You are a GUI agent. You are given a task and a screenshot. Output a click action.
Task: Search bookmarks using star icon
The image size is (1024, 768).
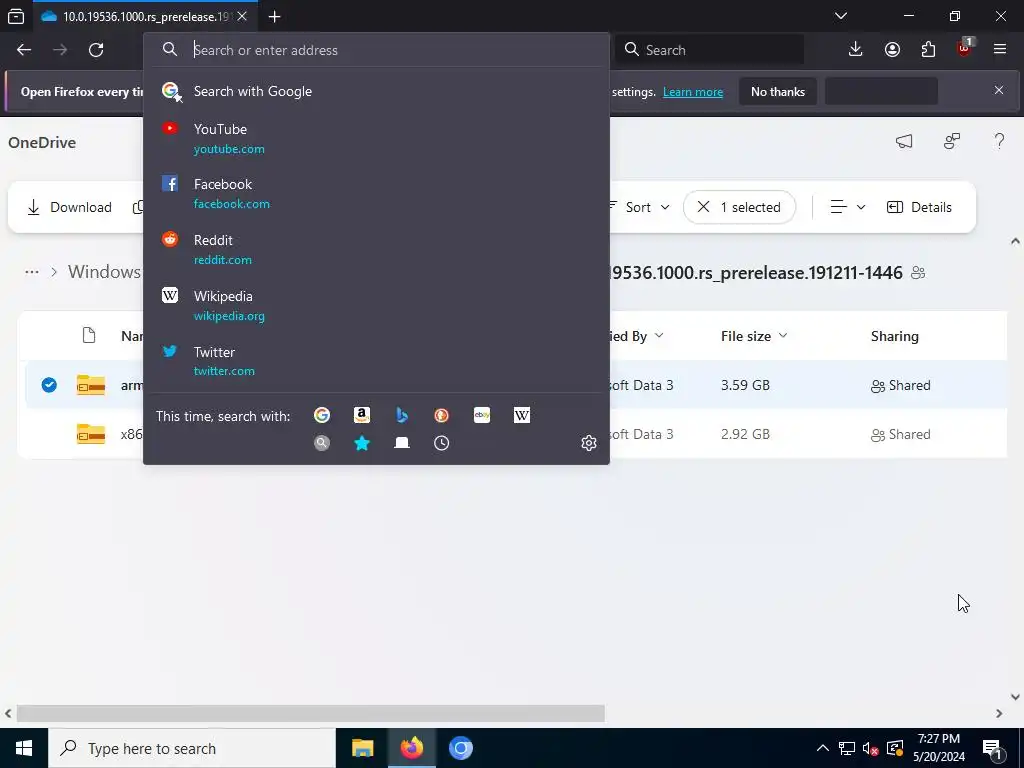pyautogui.click(x=362, y=443)
